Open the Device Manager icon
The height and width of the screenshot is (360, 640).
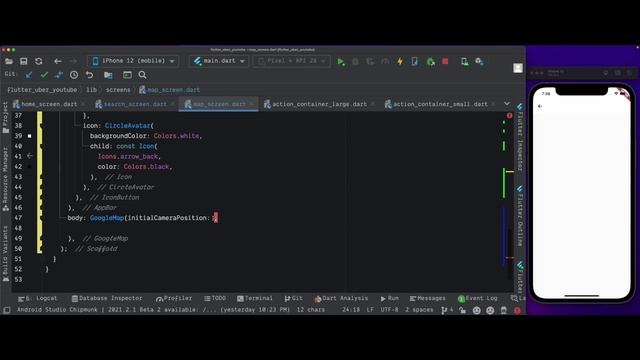[x=464, y=62]
